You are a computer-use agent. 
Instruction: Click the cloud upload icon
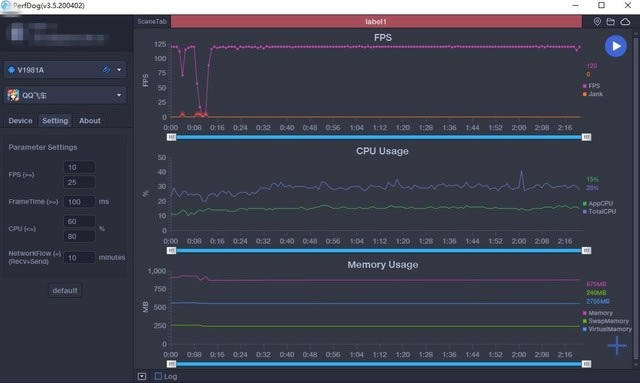tap(625, 22)
